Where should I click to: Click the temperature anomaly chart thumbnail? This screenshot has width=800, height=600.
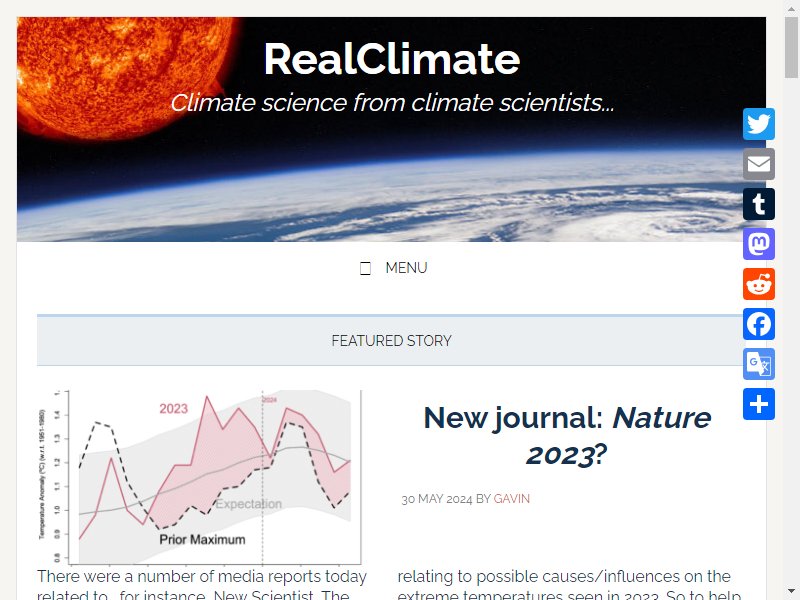(199, 478)
